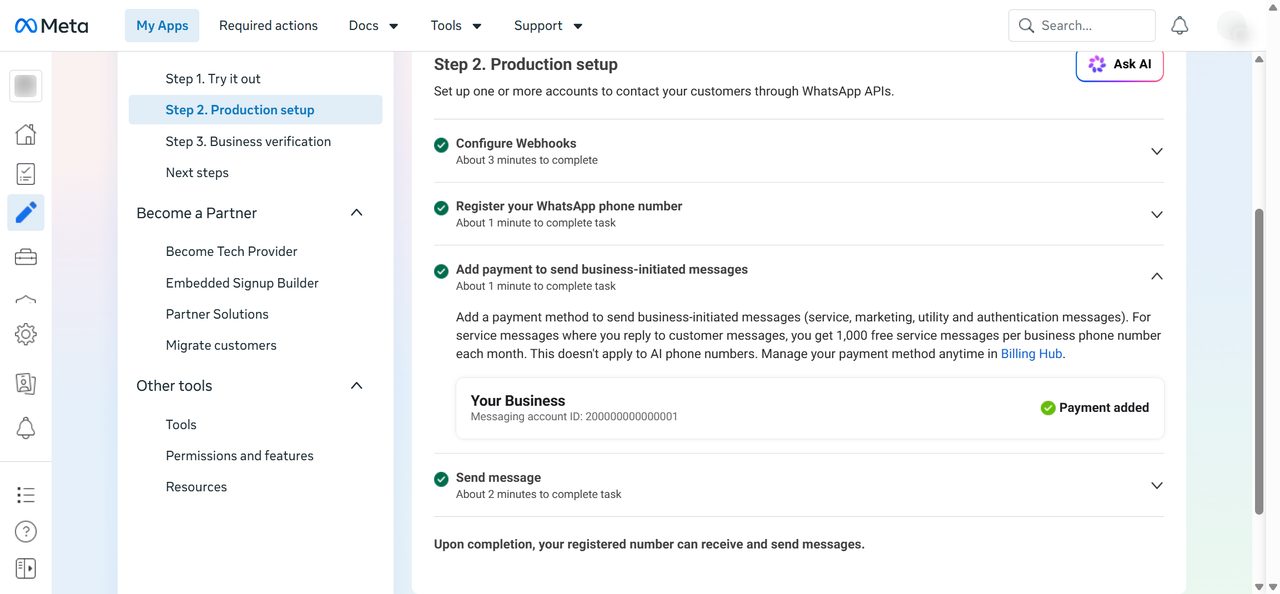Image resolution: width=1280 pixels, height=594 pixels.
Task: Click the Your Business account name
Action: click(518, 401)
